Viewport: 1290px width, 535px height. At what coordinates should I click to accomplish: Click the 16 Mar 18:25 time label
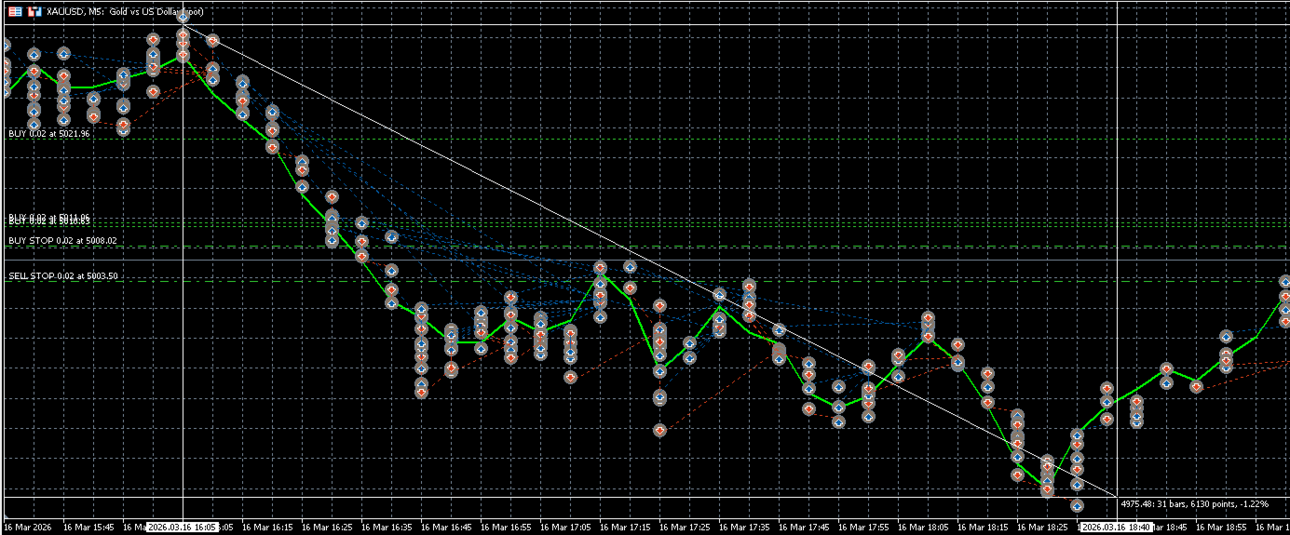click(1043, 527)
